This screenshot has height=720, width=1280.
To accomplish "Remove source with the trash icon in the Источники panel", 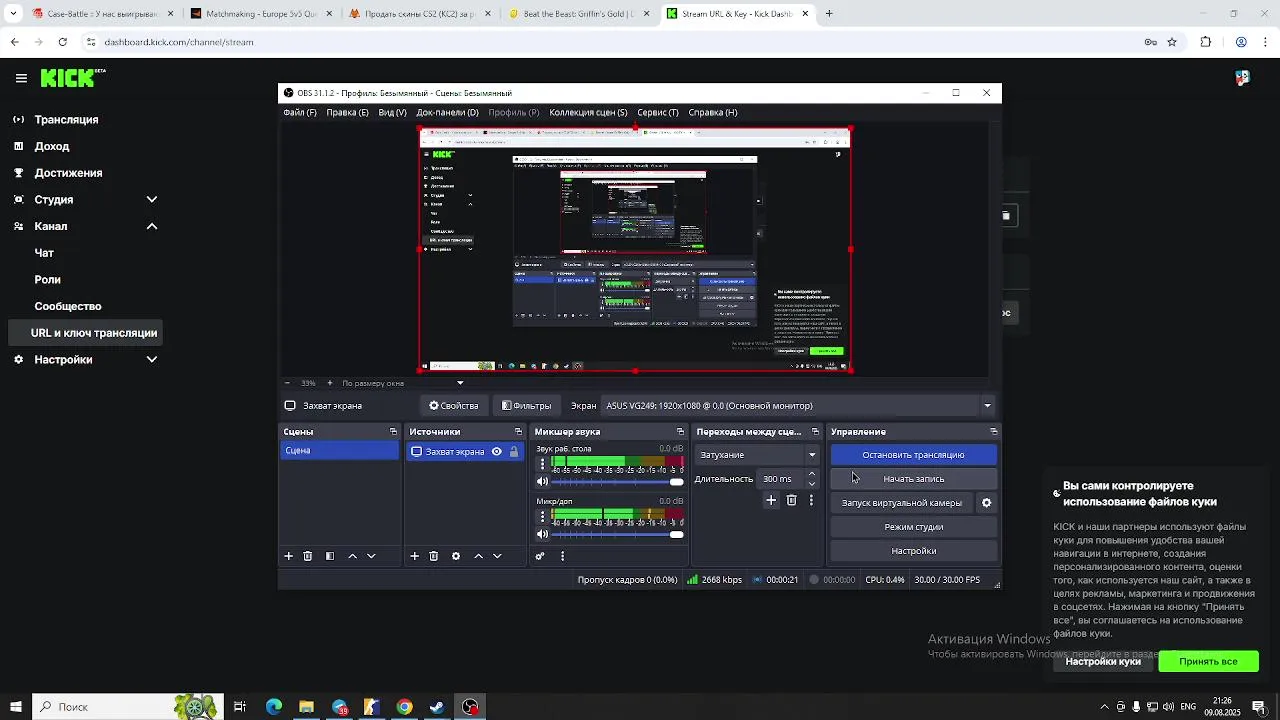I will point(434,556).
